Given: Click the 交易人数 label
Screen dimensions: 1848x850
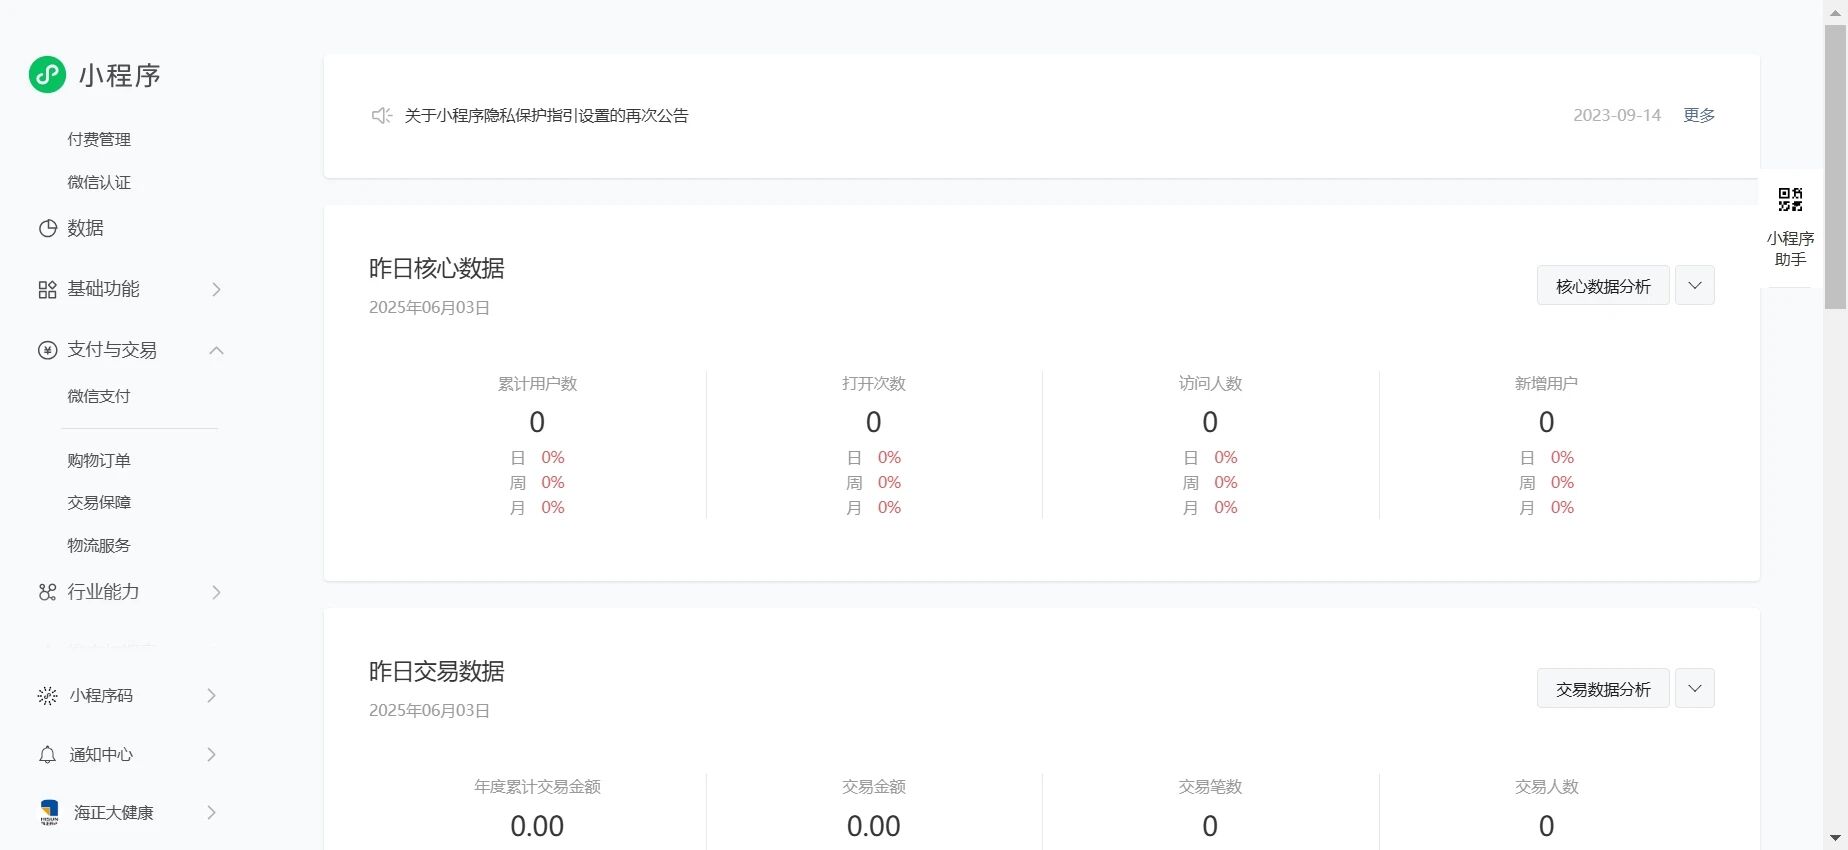Looking at the screenshot, I should [1546, 787].
